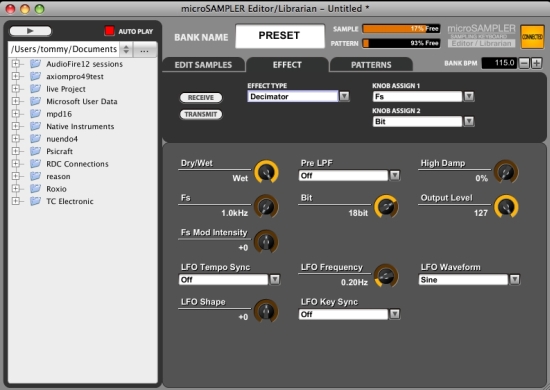Expand the Native Instruments folder
Image resolution: width=550 pixels, height=390 pixels.
point(15,126)
